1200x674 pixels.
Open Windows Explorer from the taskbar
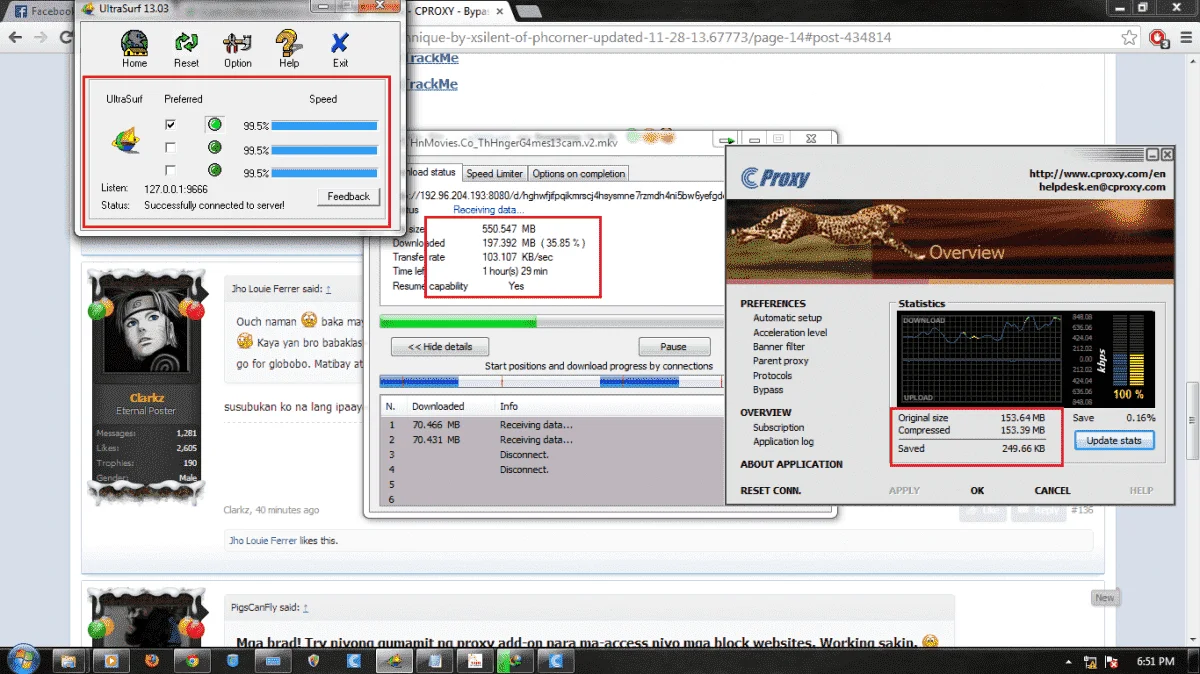coord(68,660)
